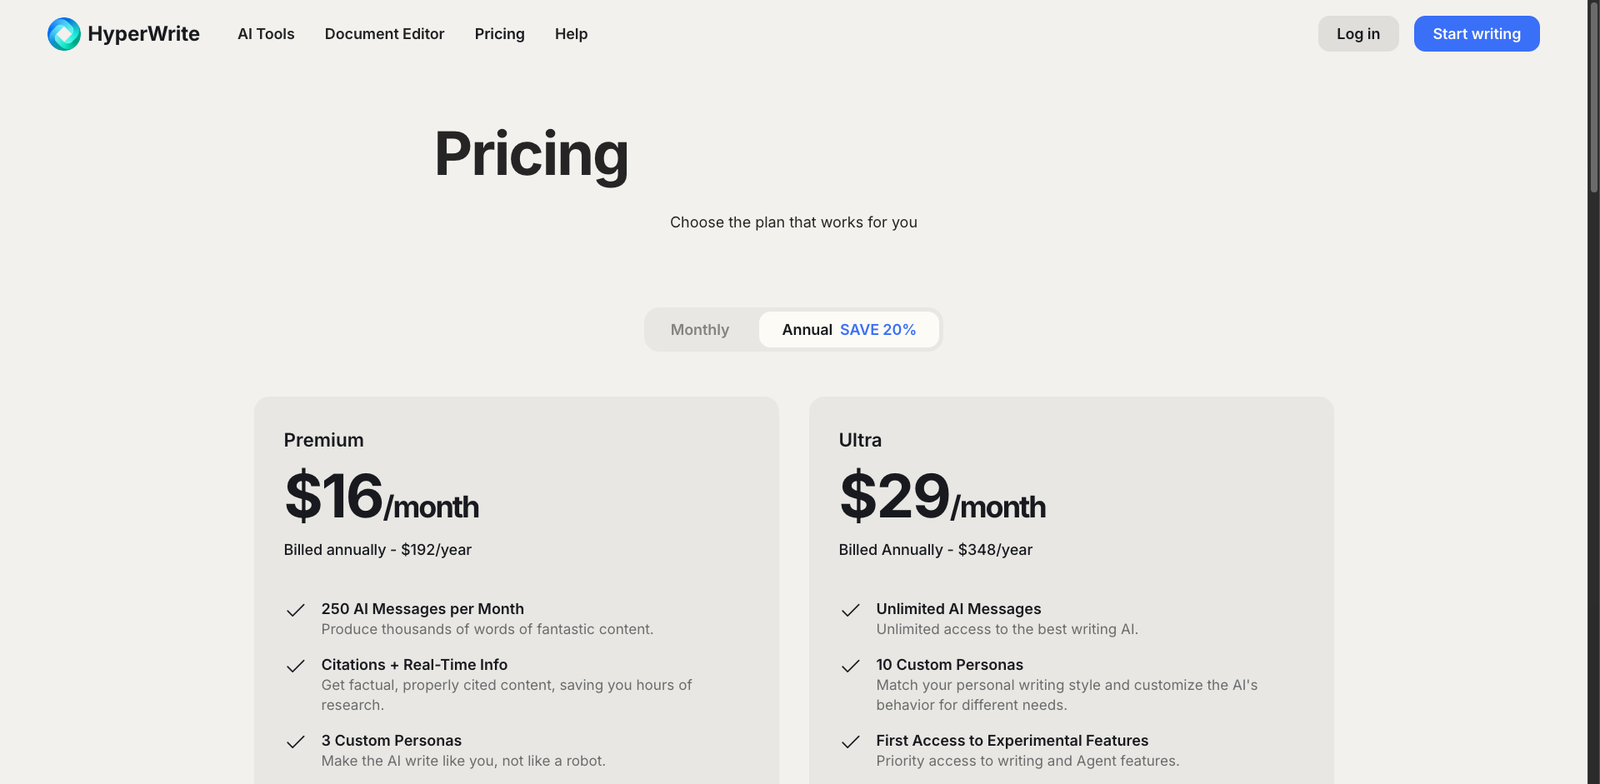Click checkmark beside 10 Custom Personas

pyautogui.click(x=850, y=666)
